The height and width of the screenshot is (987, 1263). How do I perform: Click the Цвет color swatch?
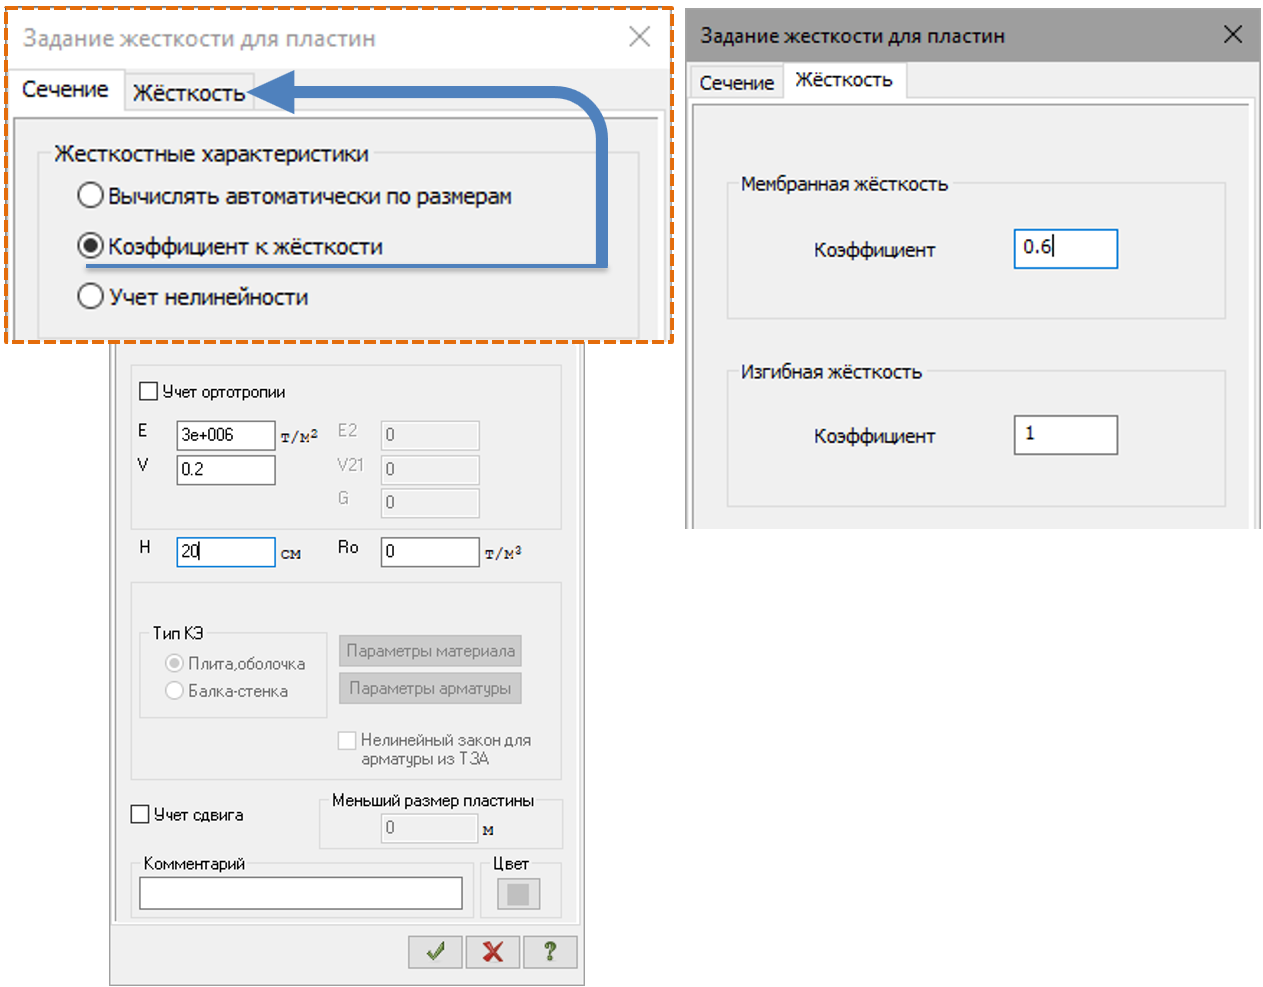(518, 894)
